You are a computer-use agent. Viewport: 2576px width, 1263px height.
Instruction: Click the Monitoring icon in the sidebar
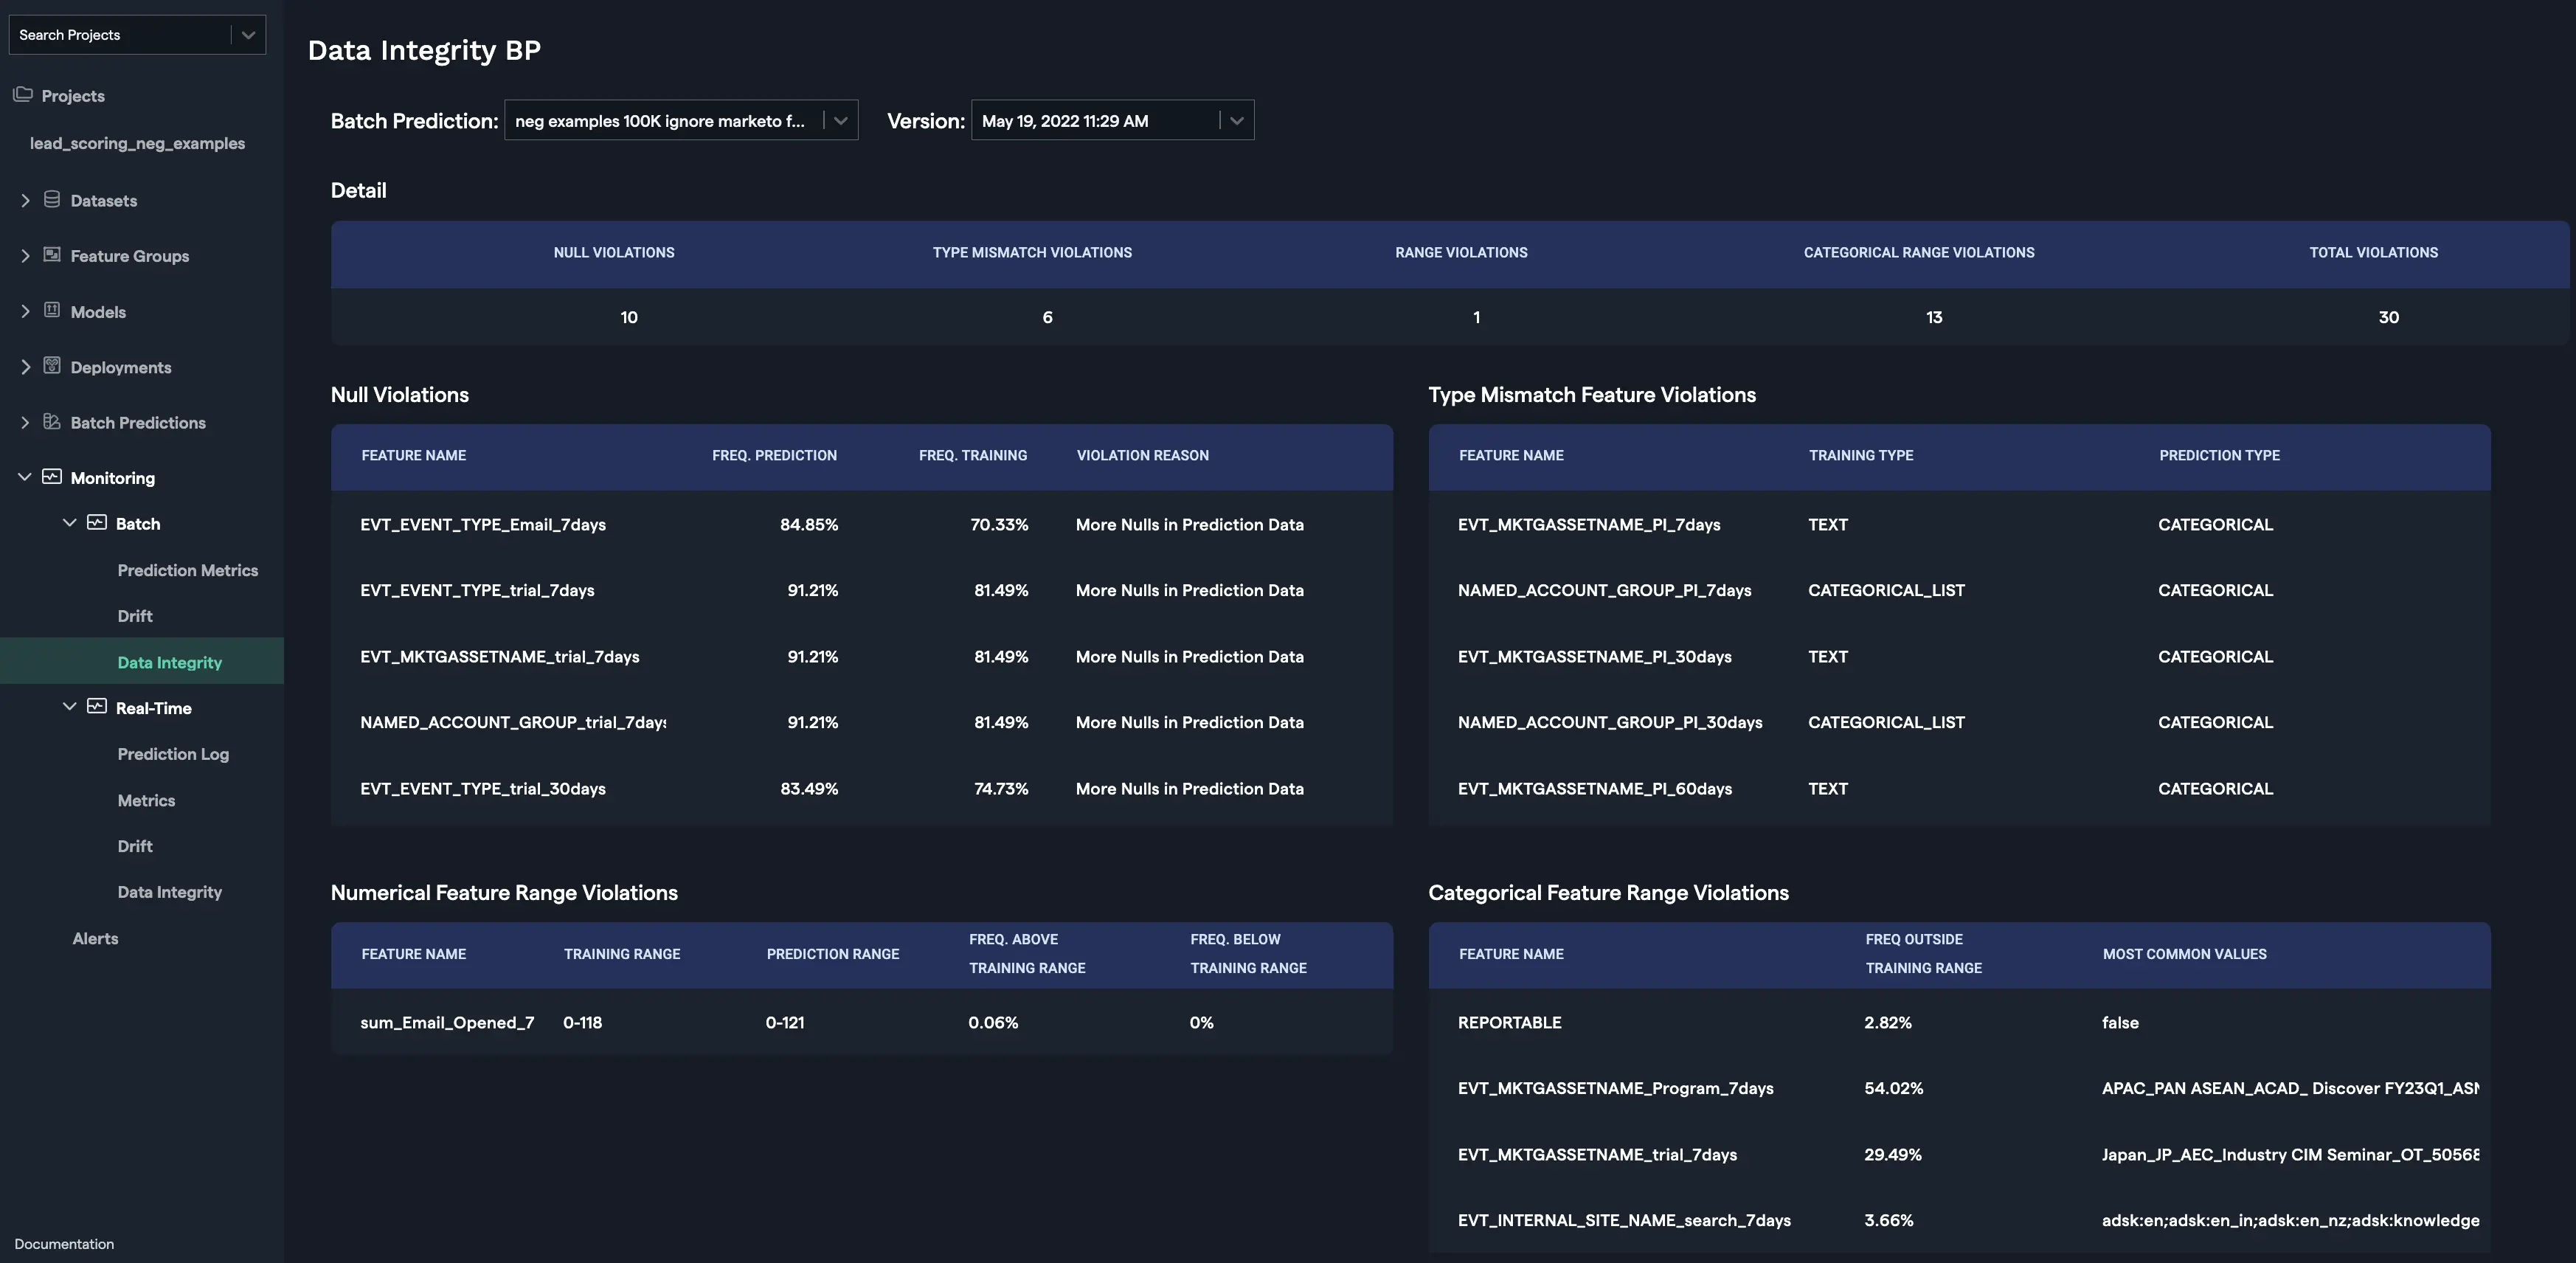(52, 477)
